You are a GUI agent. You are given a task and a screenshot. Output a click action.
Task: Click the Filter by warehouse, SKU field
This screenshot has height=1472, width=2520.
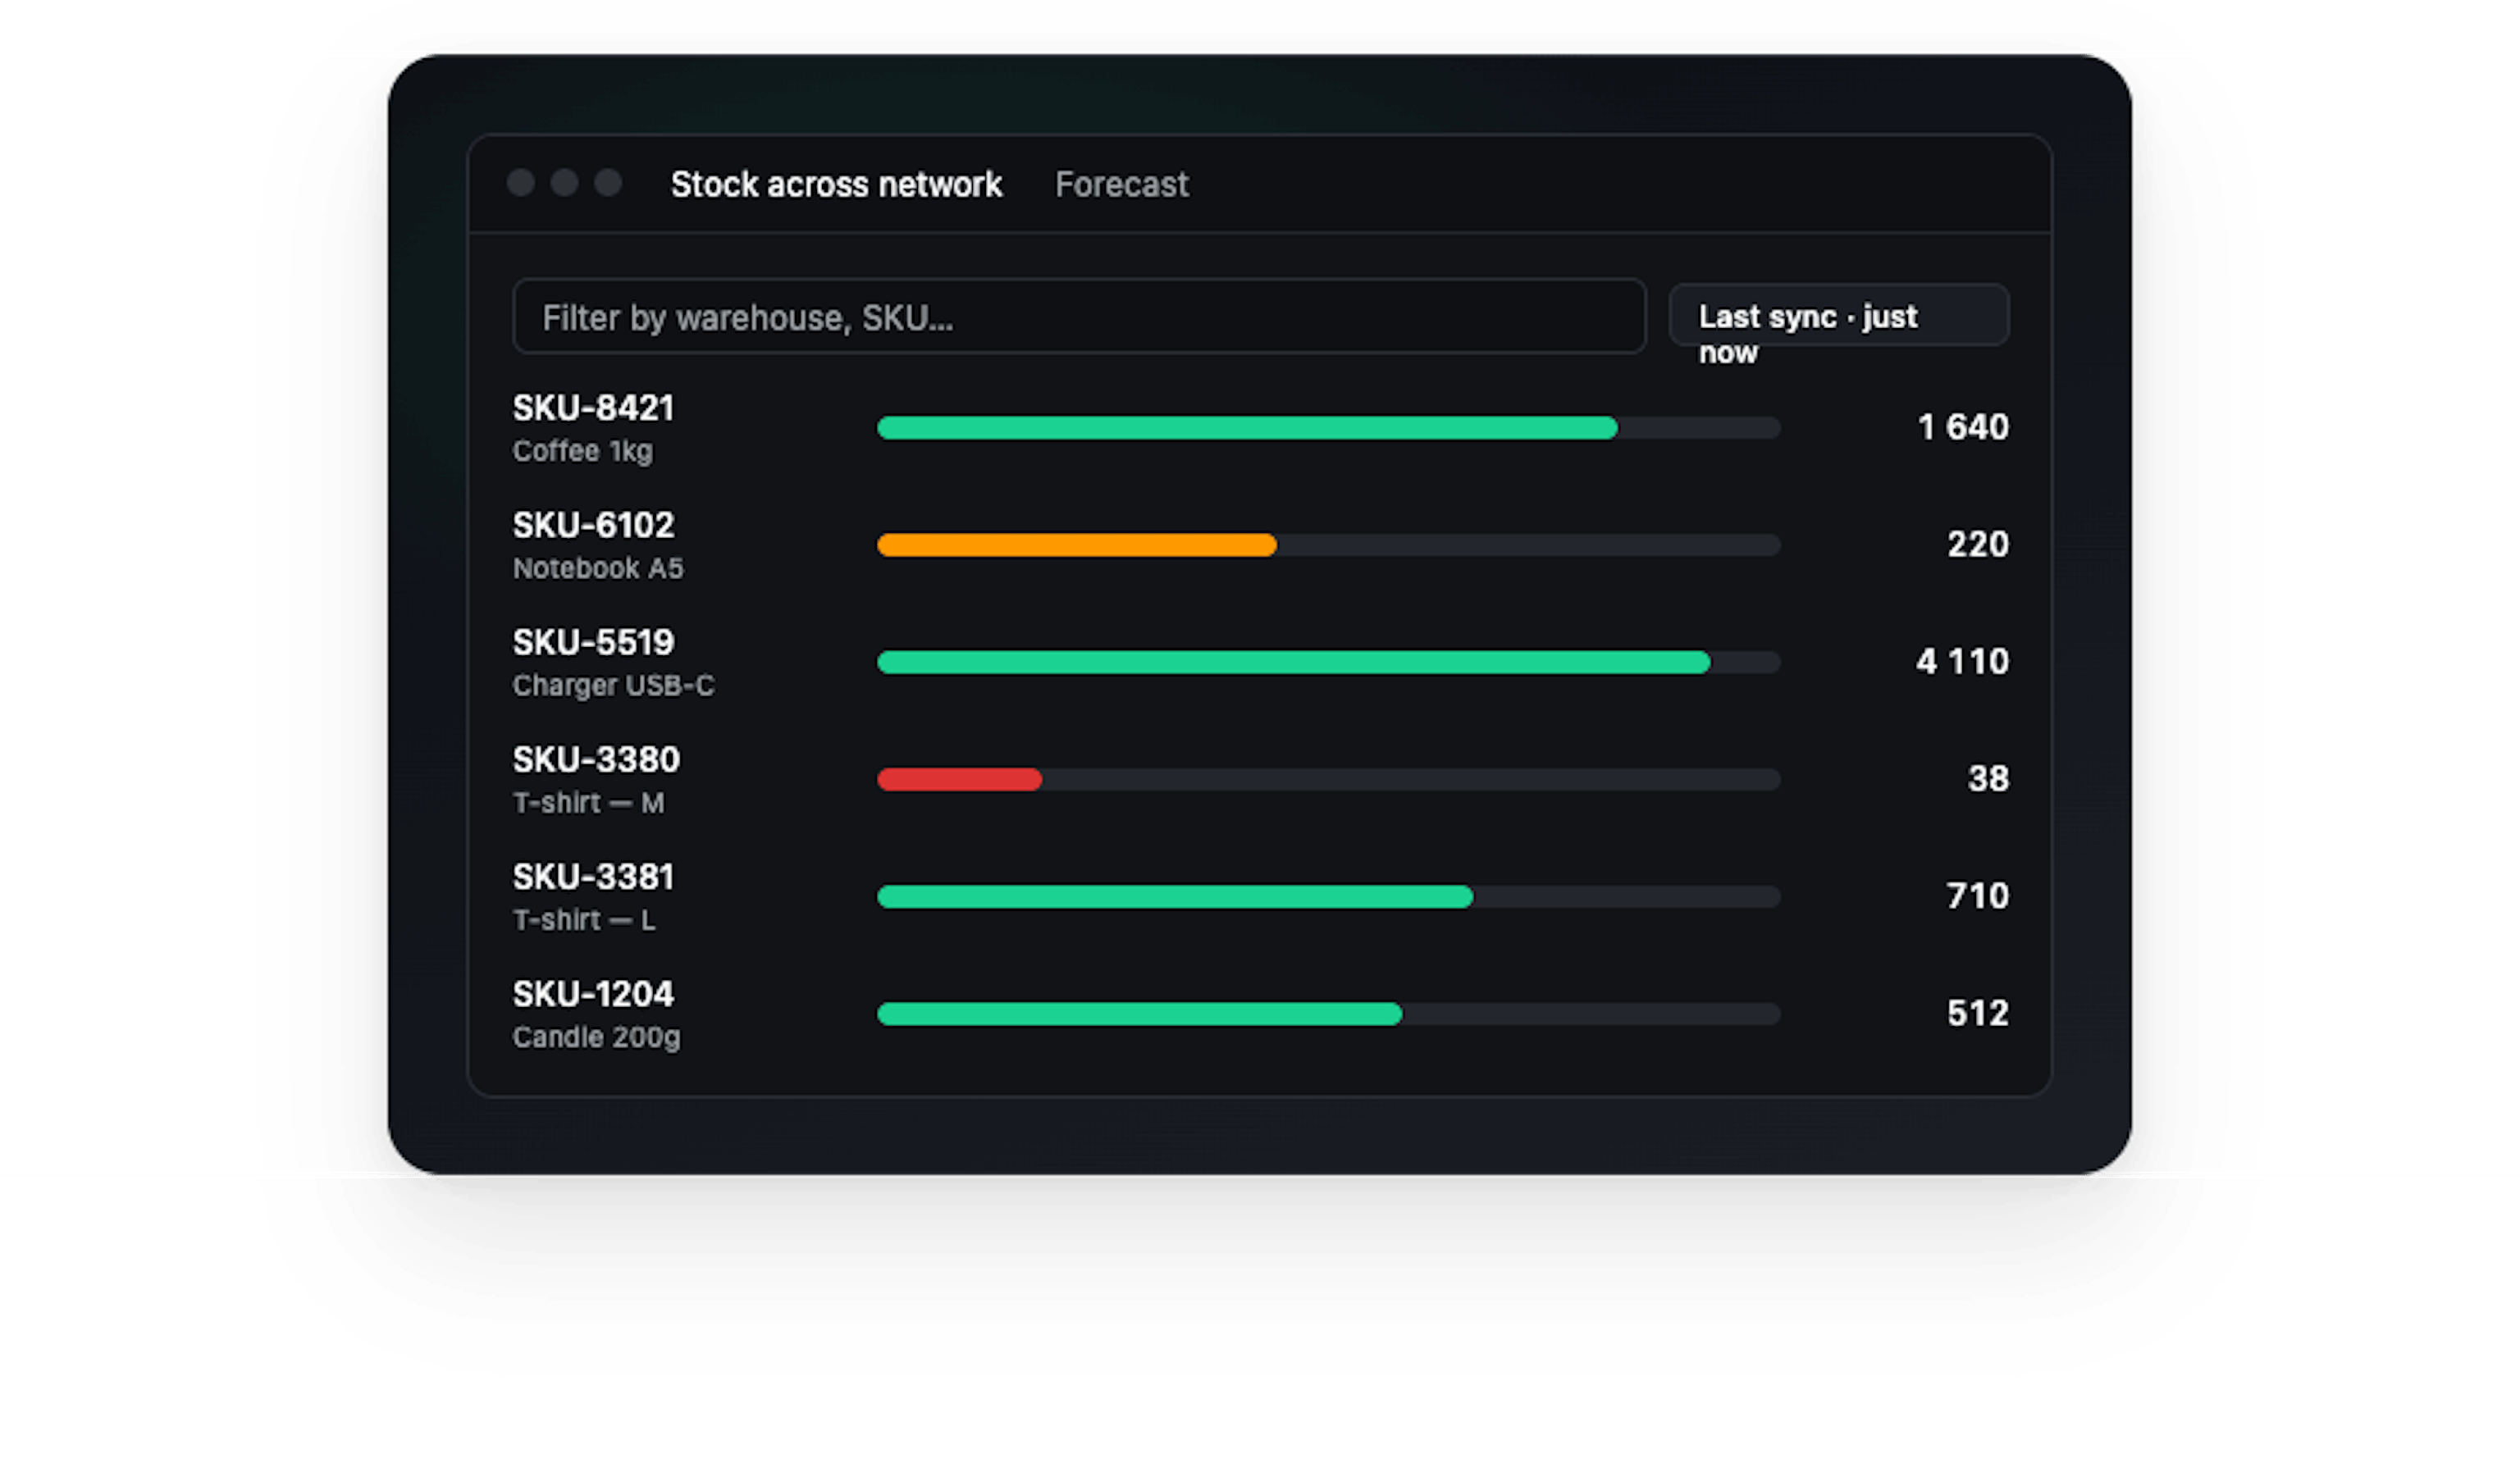coord(1078,317)
